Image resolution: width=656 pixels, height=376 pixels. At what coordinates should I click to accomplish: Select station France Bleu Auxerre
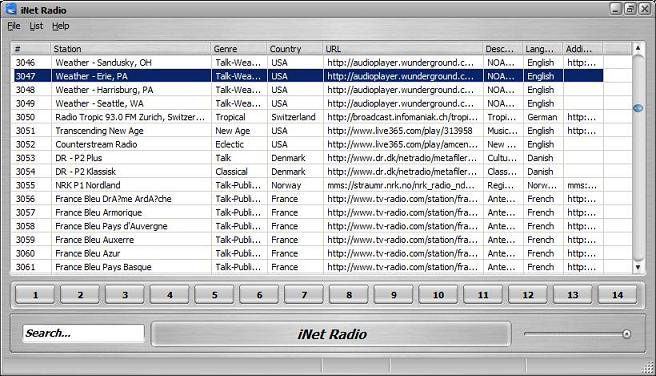[95, 240]
